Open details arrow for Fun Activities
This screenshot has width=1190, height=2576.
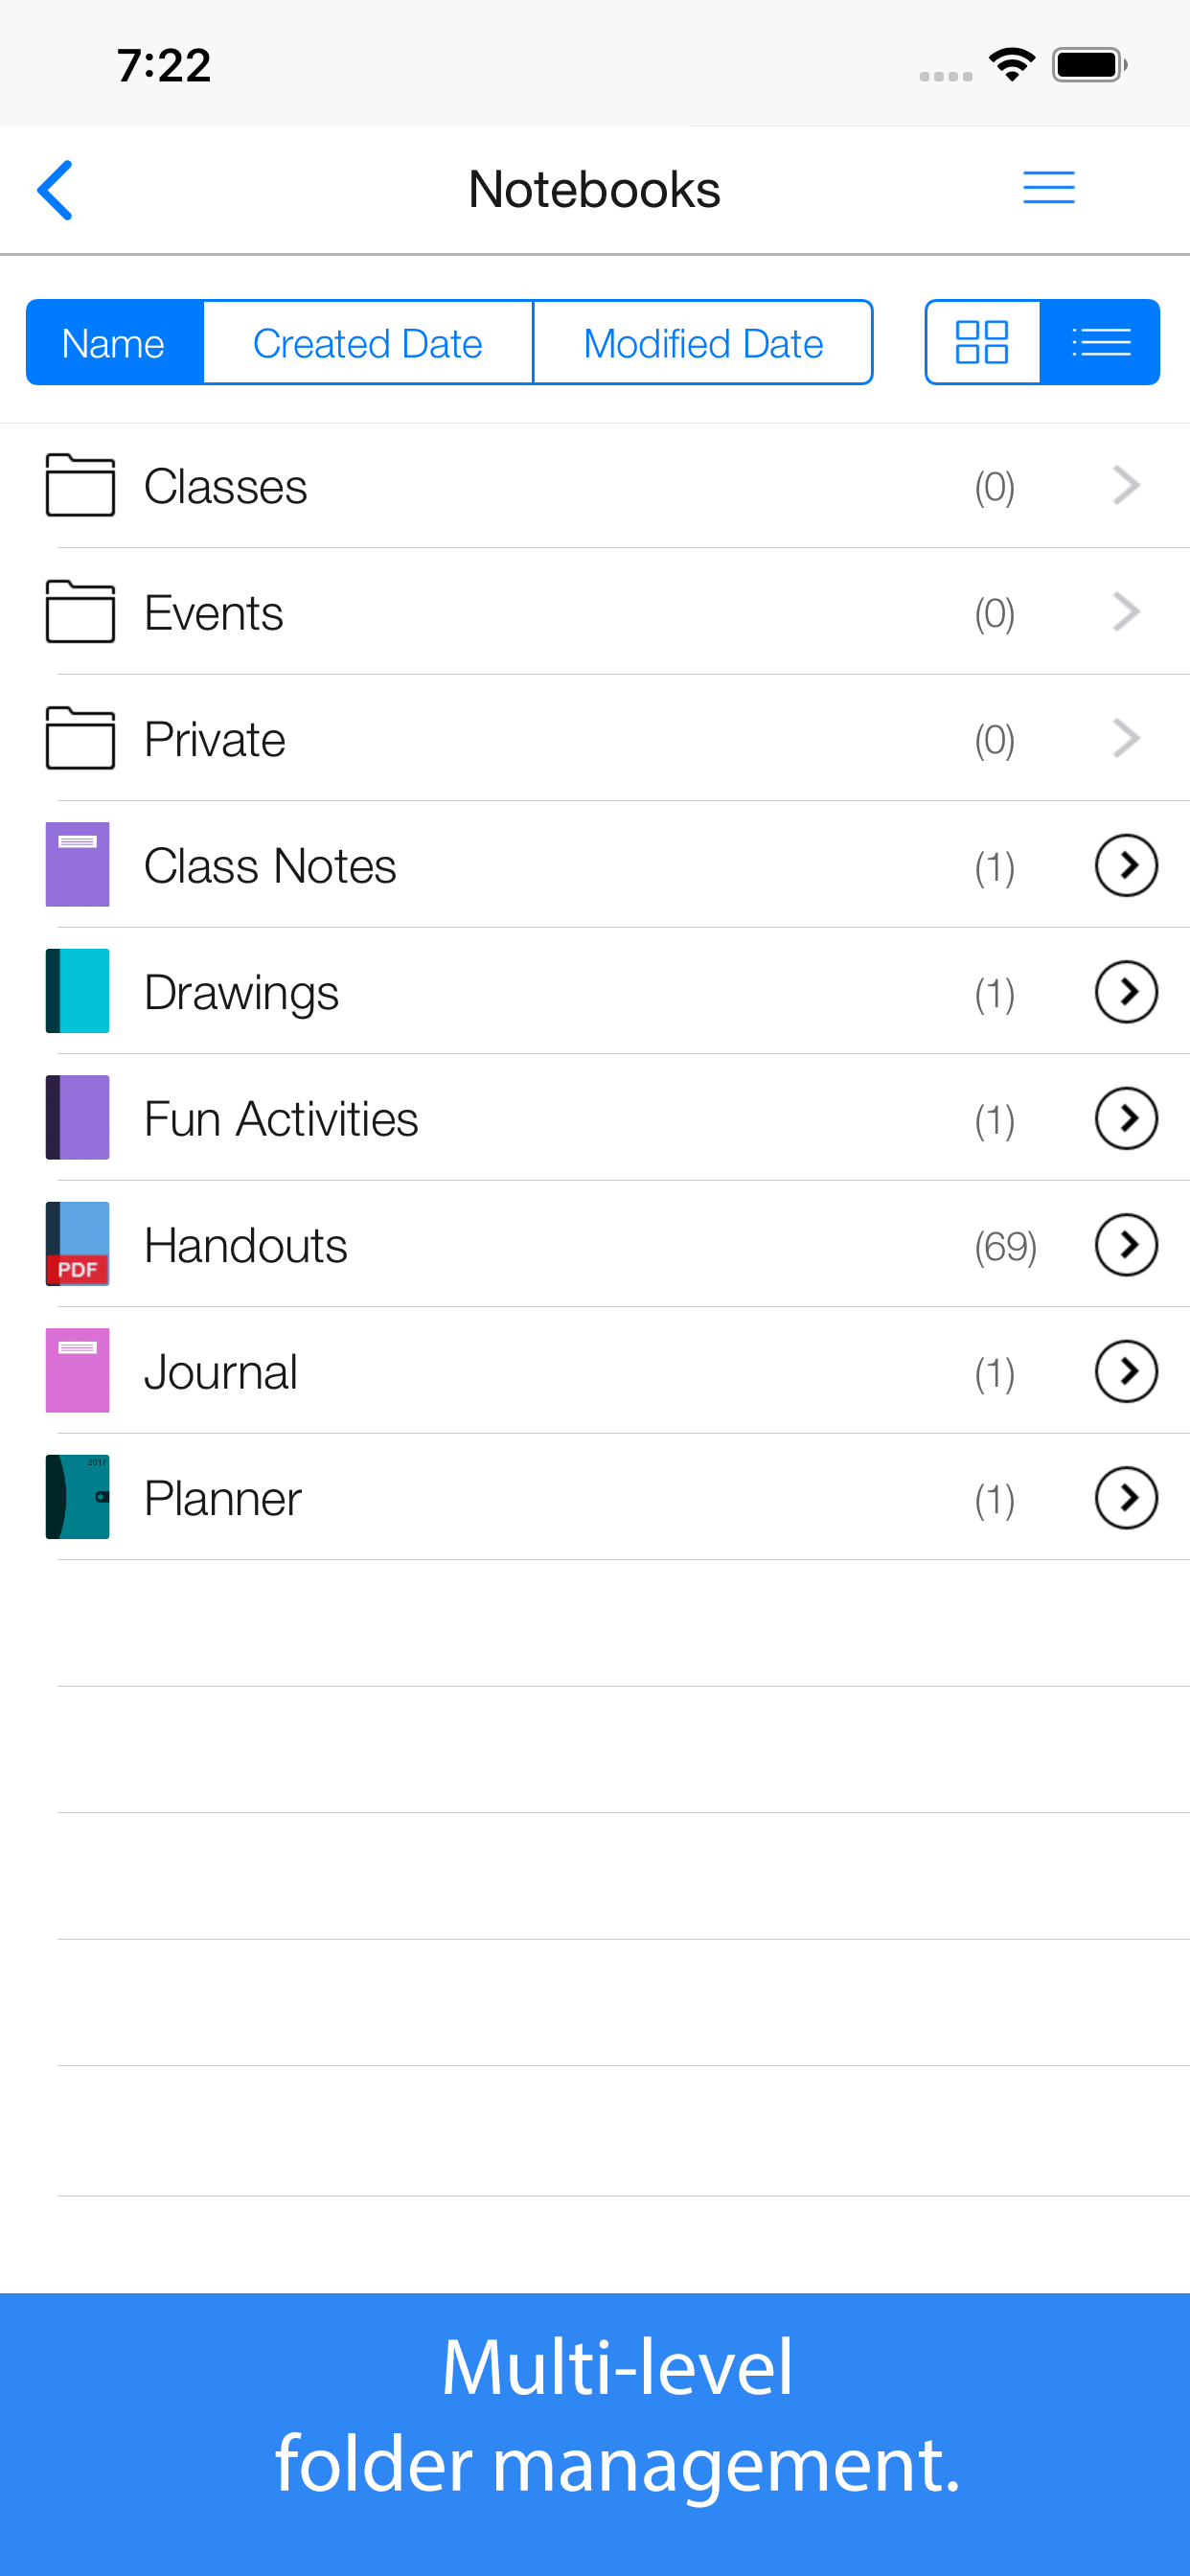(1126, 1118)
